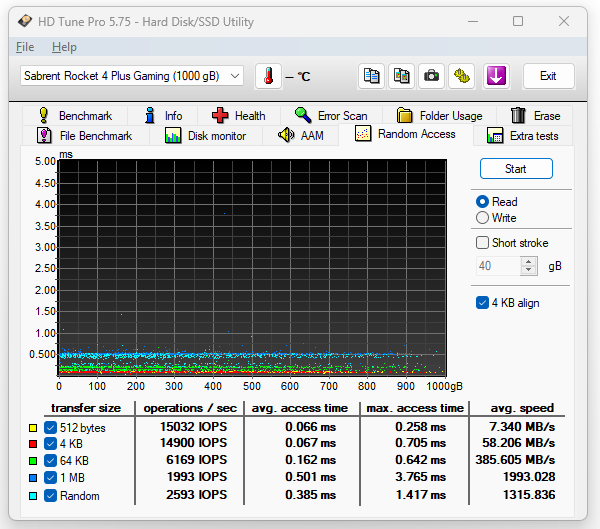Minimize the HD Tune Pro window
600x529 pixels.
pyautogui.click(x=473, y=21)
